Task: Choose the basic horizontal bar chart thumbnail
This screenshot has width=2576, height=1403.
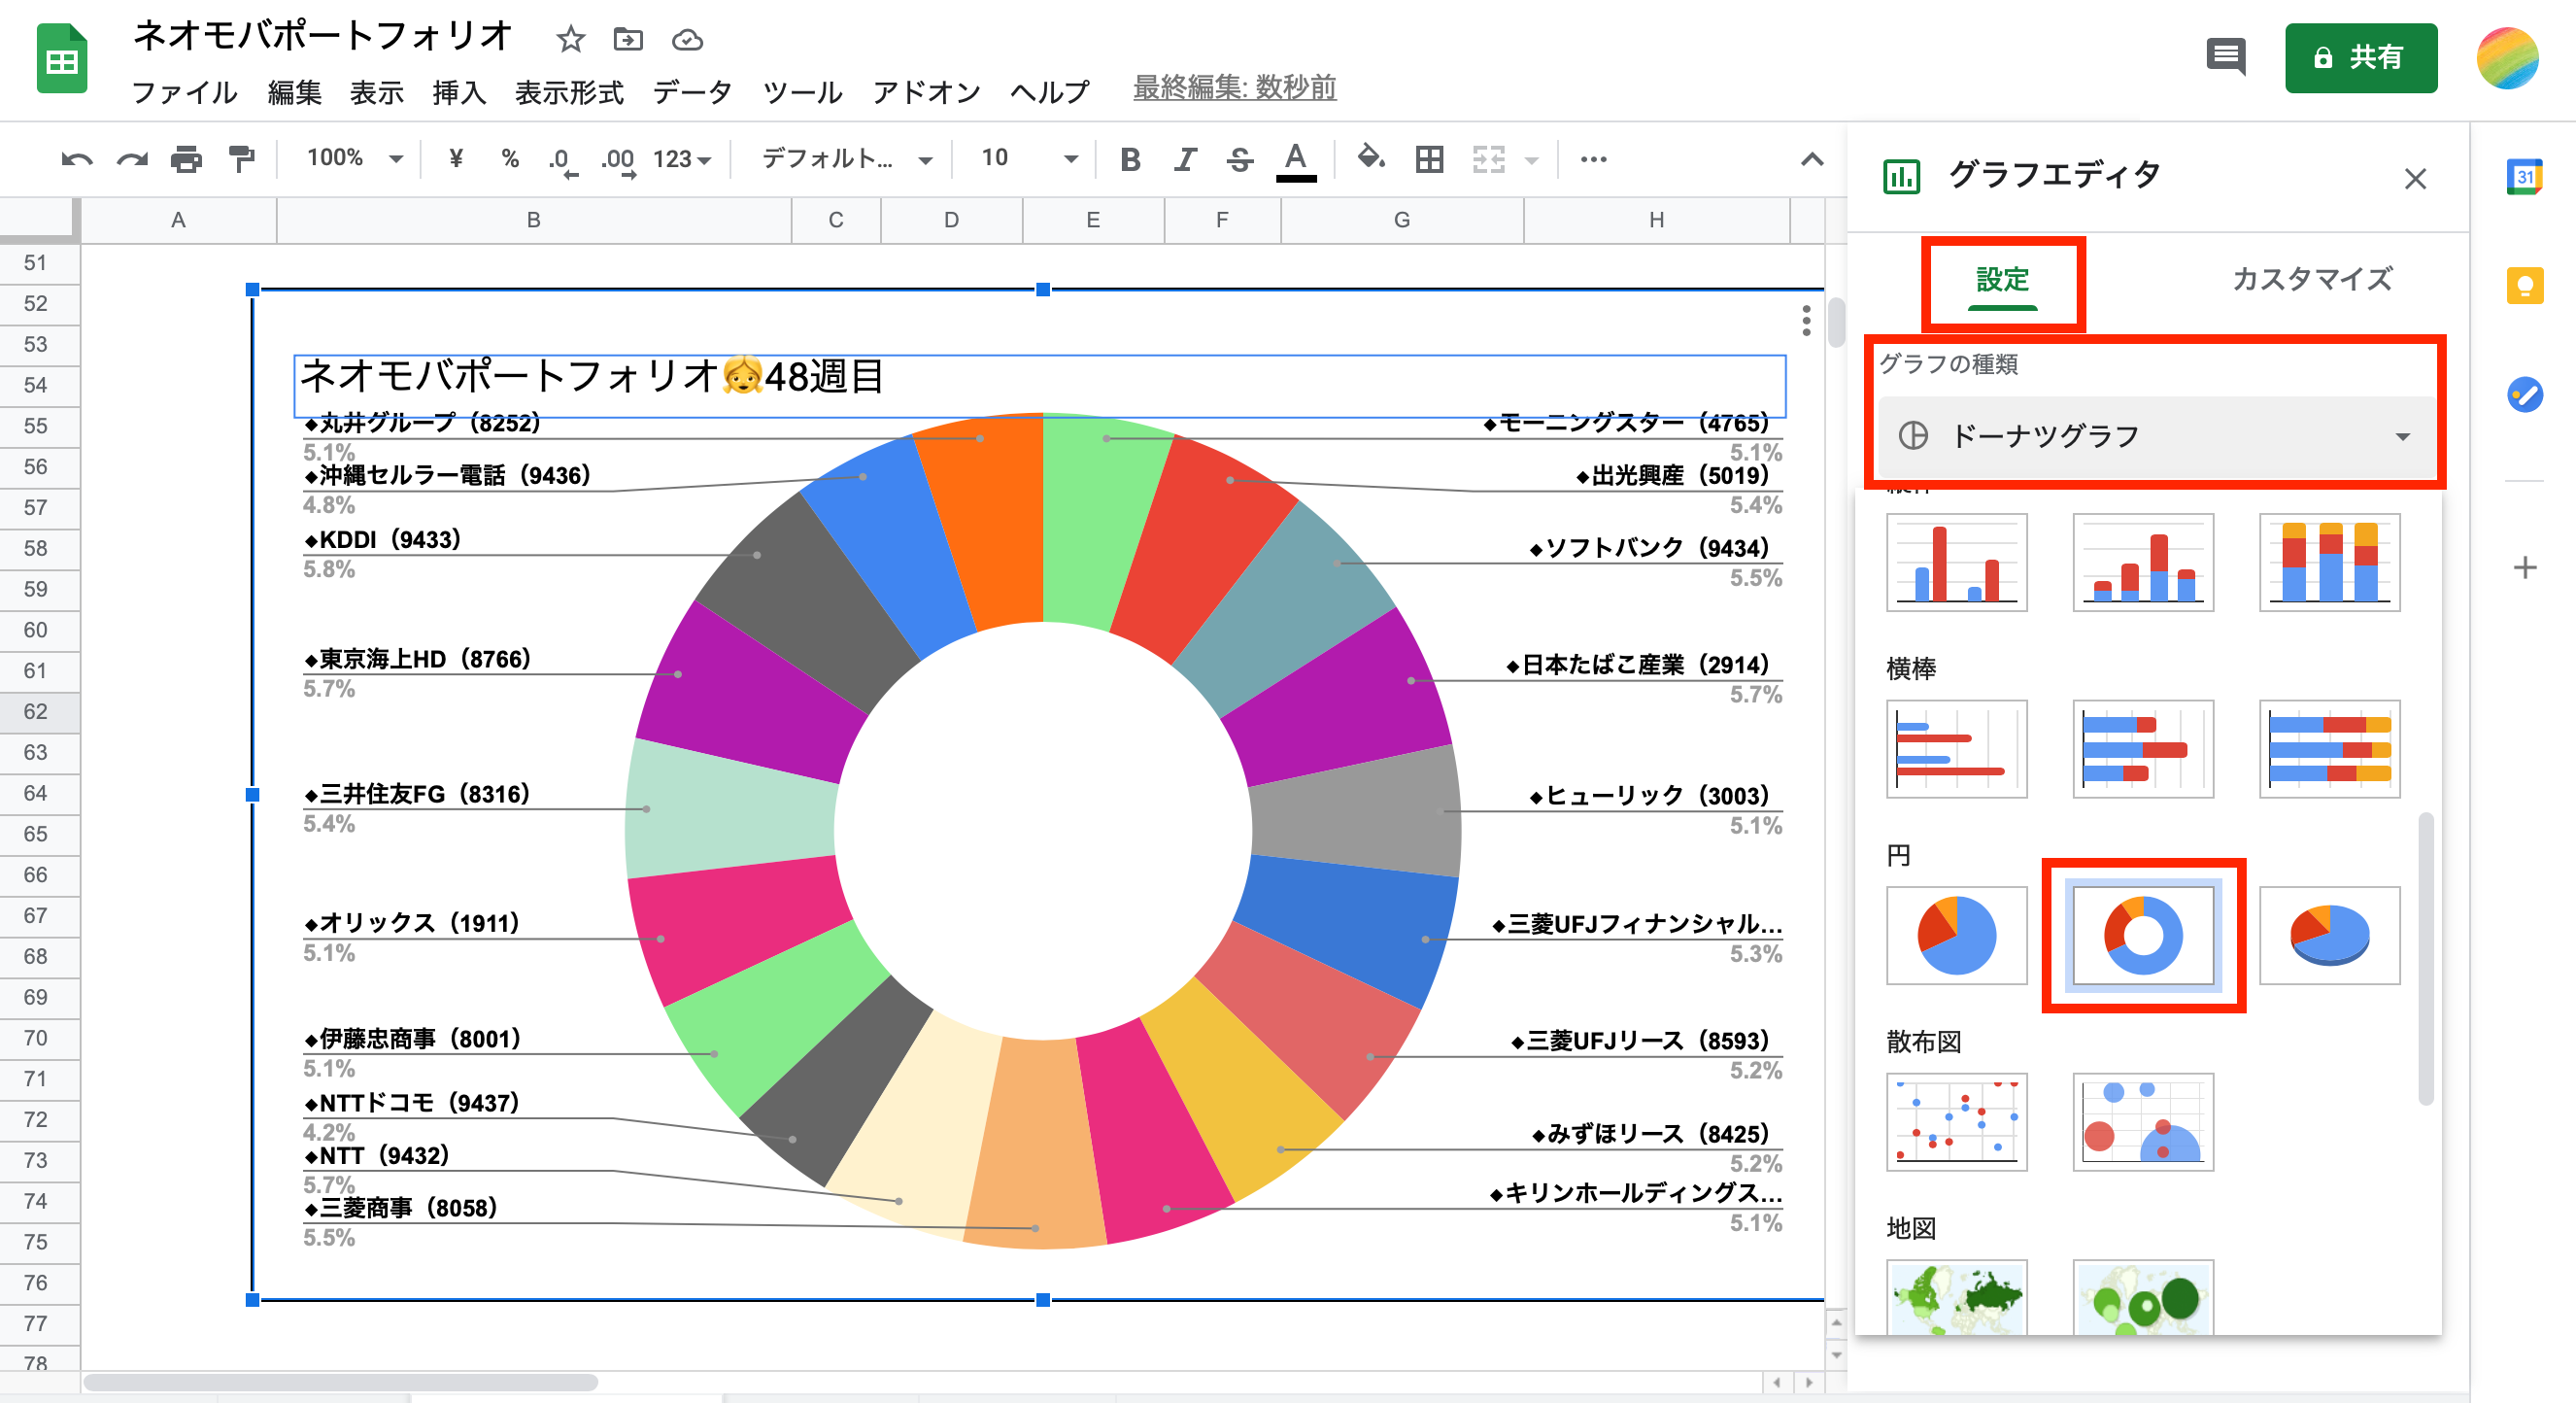Action: coord(1956,749)
